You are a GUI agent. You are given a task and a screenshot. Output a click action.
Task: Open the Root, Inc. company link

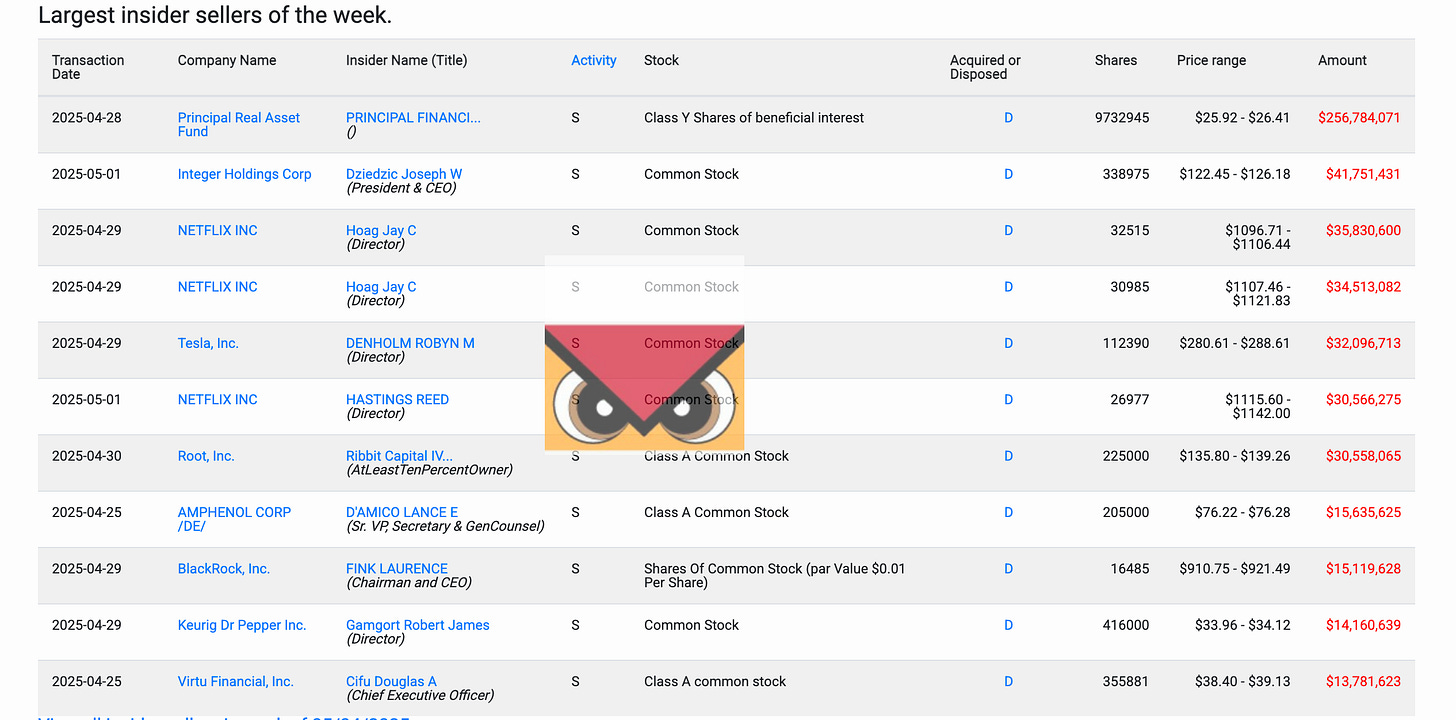(206, 456)
